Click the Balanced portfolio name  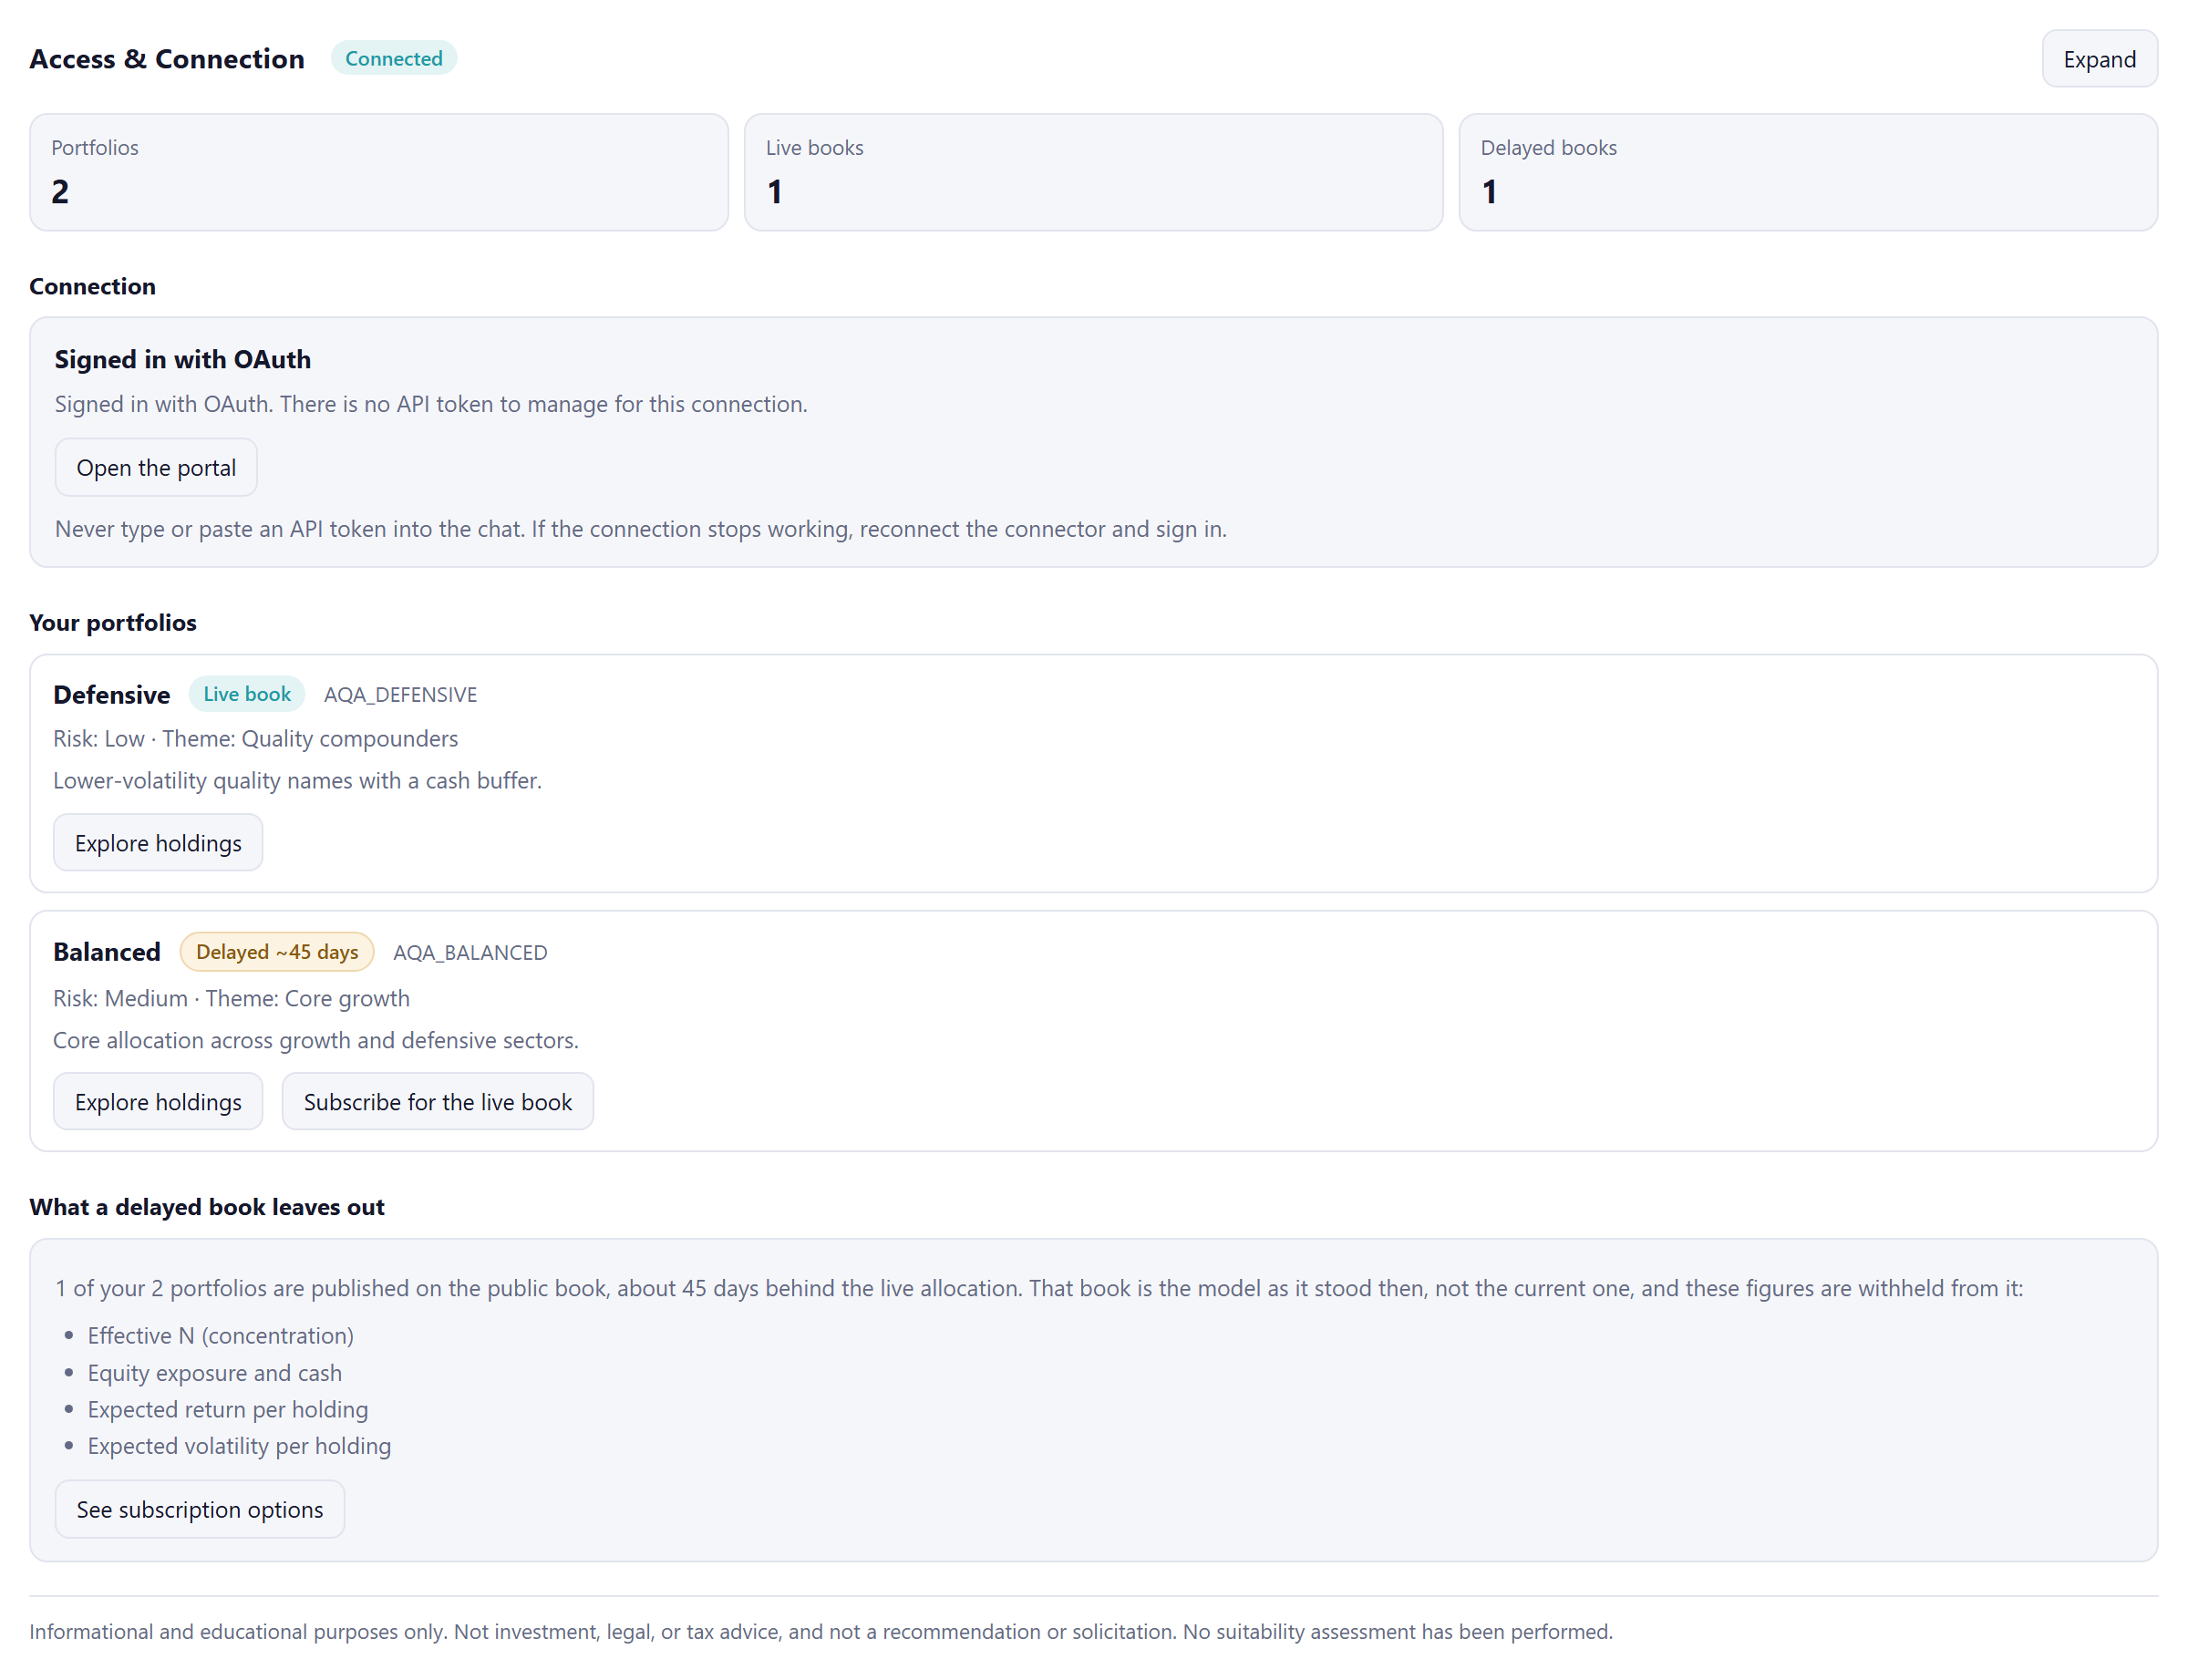coord(107,952)
